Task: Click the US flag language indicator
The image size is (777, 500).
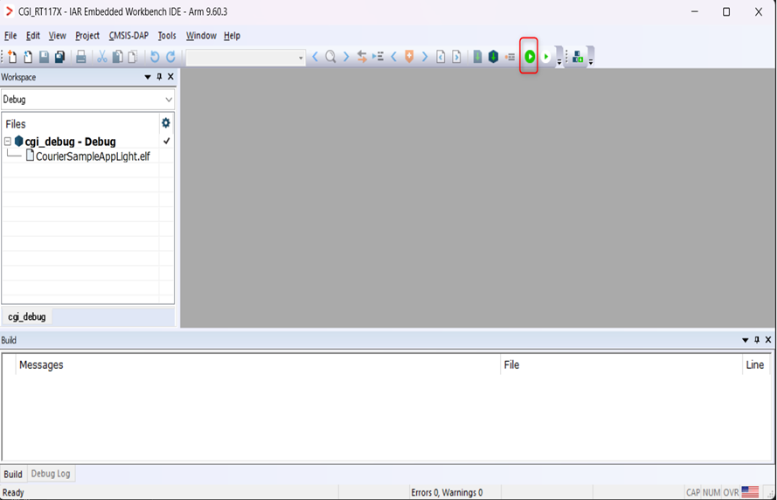Action: click(750, 492)
